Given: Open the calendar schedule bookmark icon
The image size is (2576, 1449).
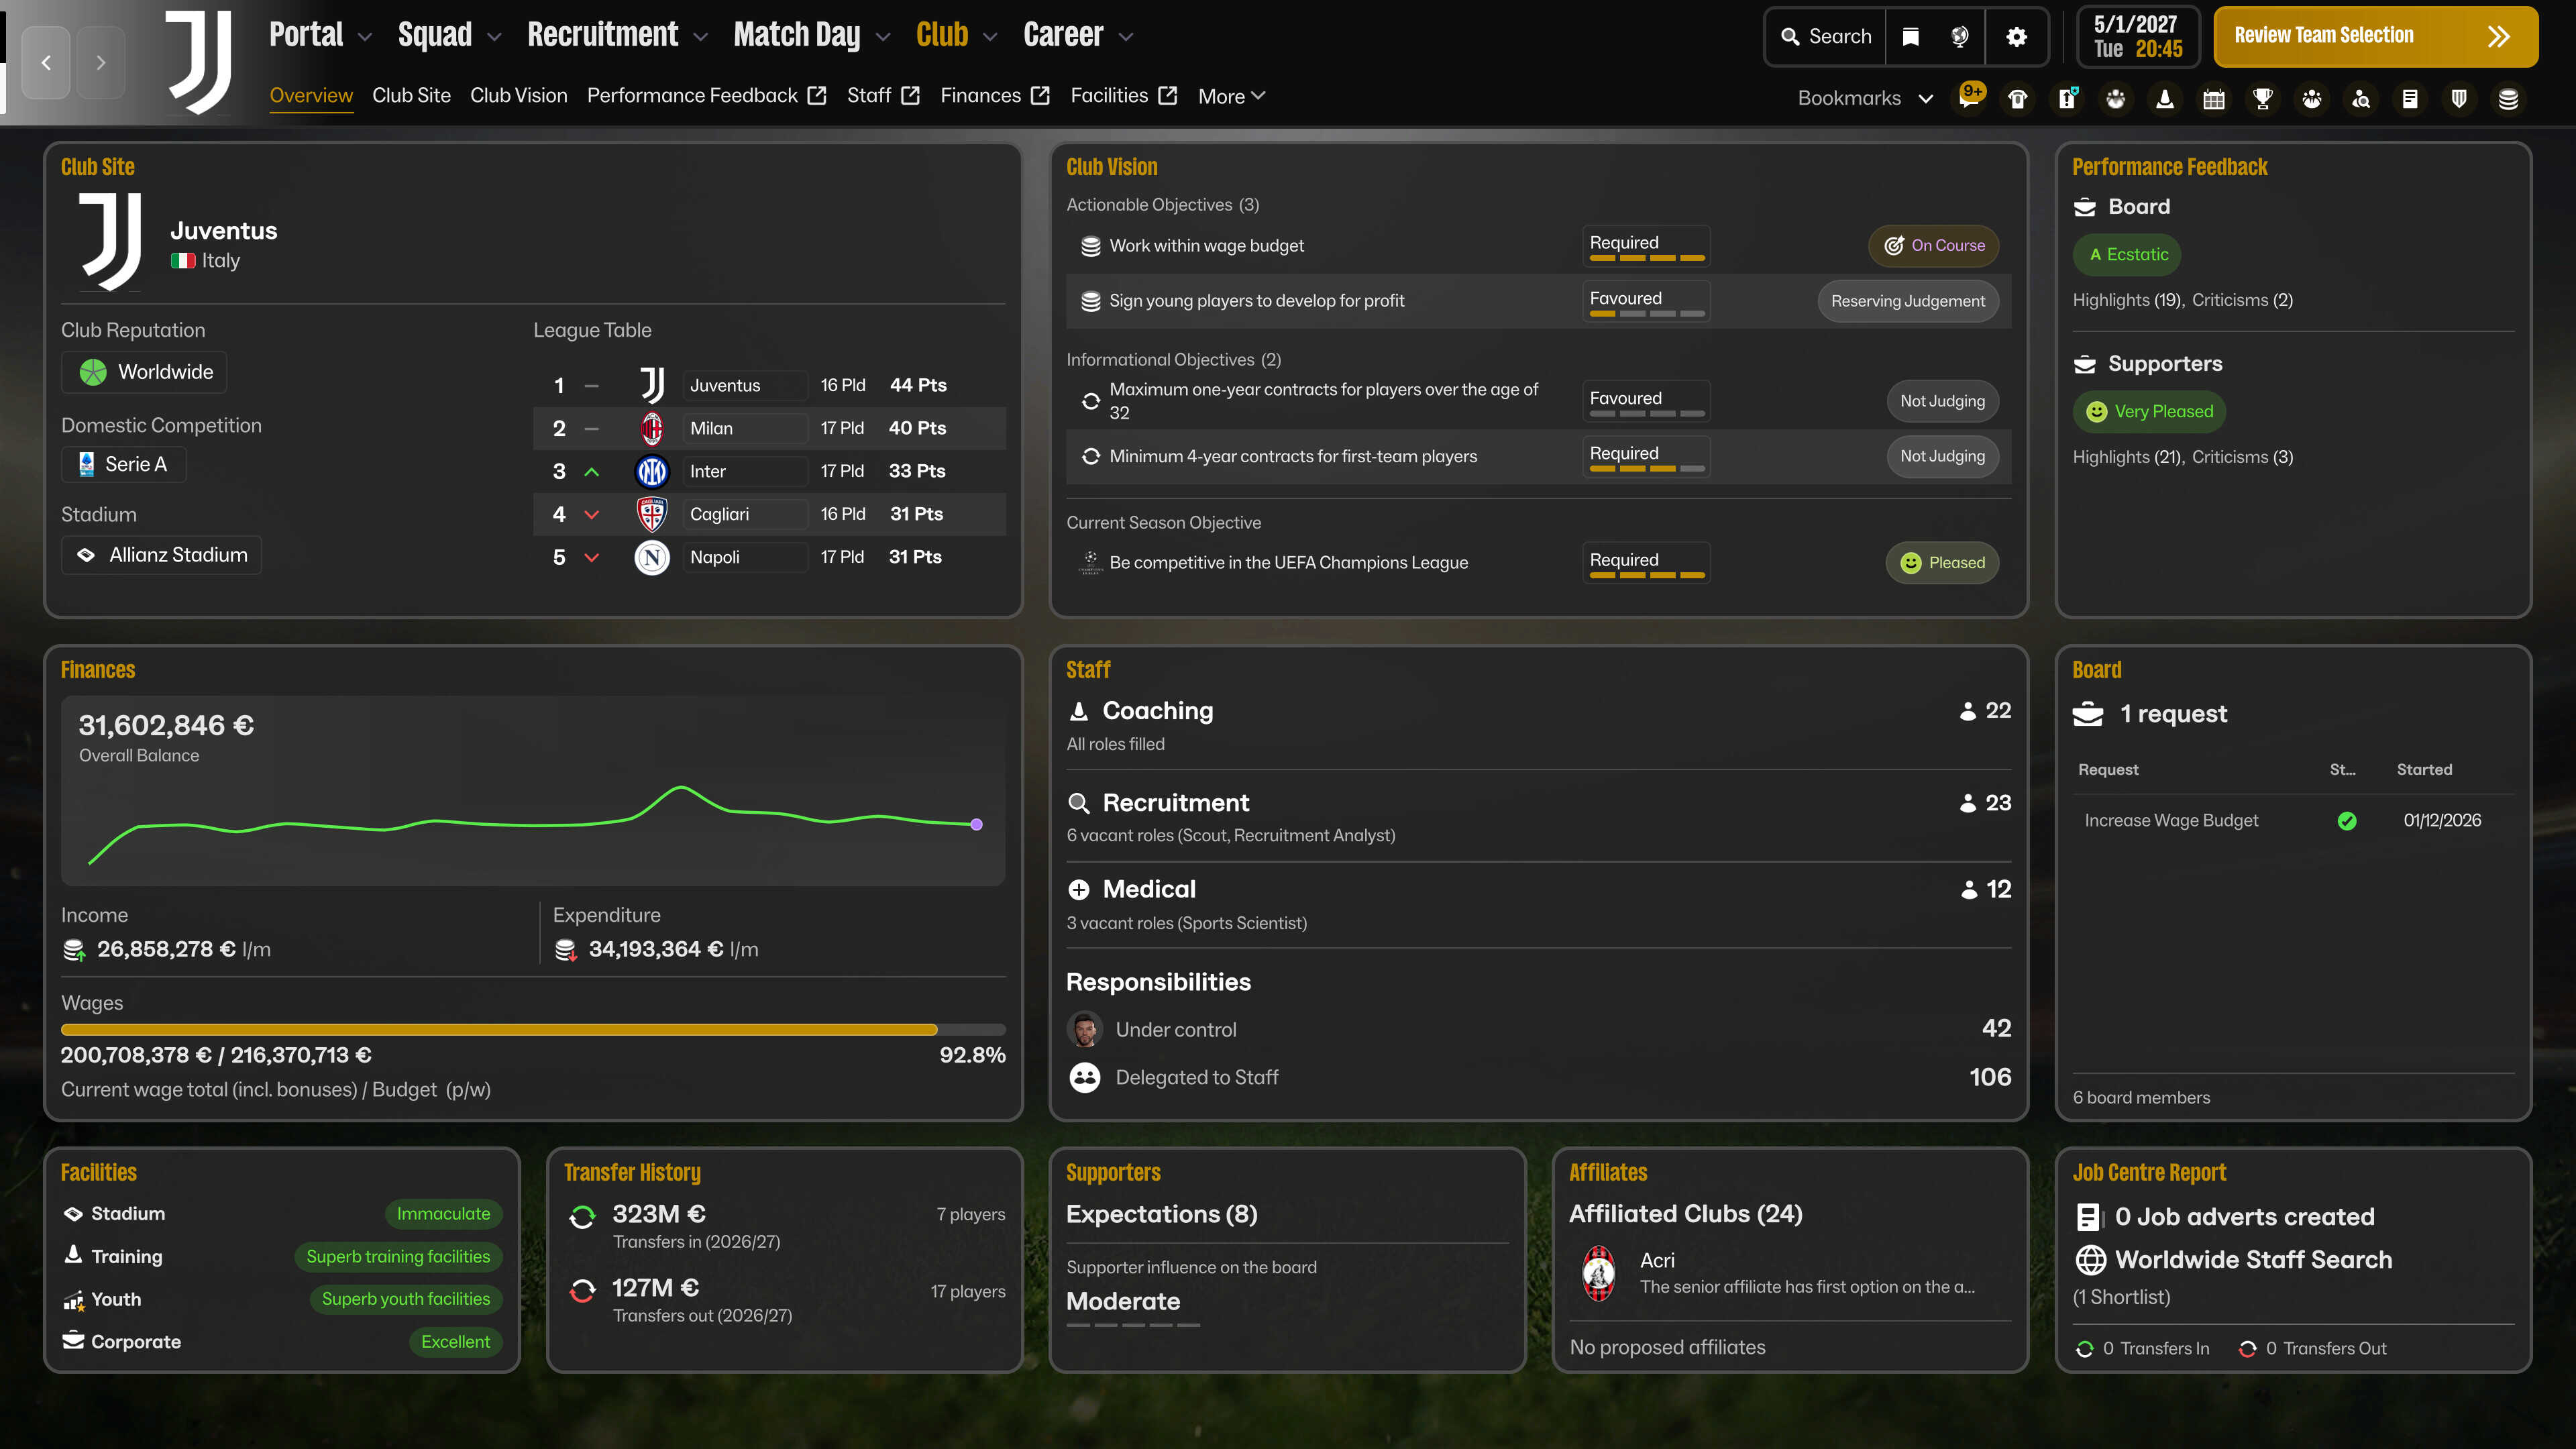Looking at the screenshot, I should [2214, 98].
